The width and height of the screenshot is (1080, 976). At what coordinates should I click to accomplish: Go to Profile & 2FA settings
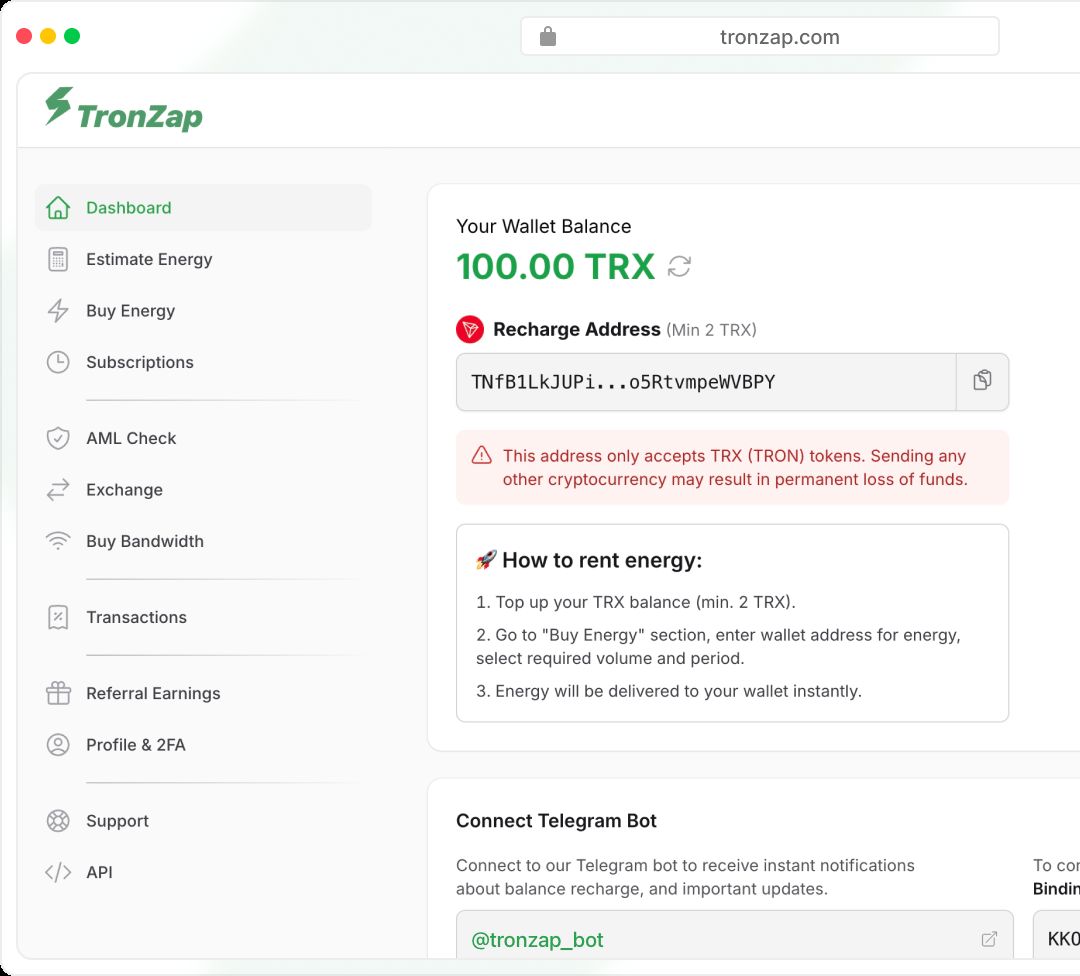[x=203, y=745]
